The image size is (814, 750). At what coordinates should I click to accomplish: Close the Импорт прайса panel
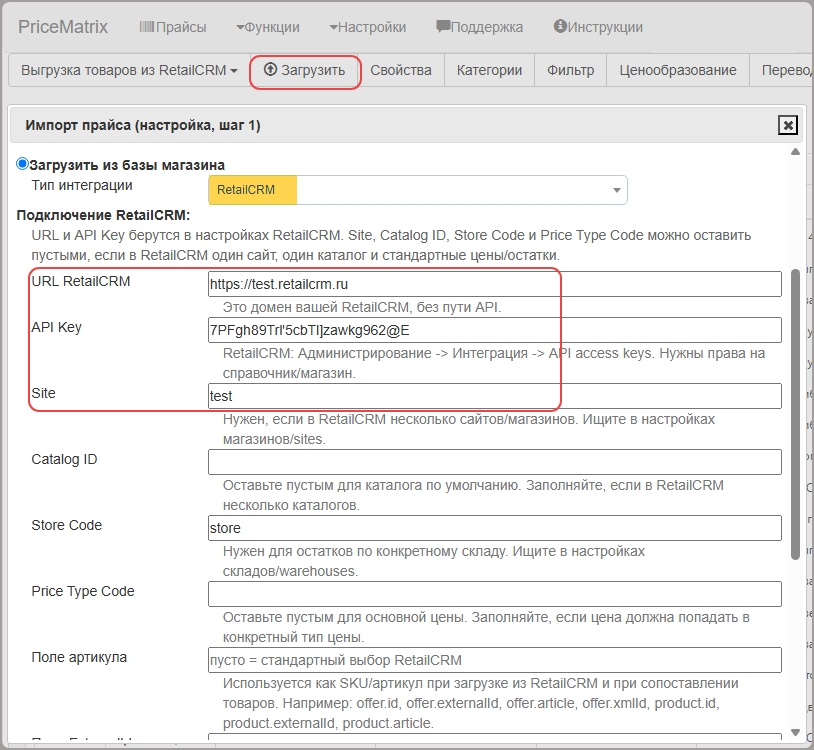click(x=788, y=125)
